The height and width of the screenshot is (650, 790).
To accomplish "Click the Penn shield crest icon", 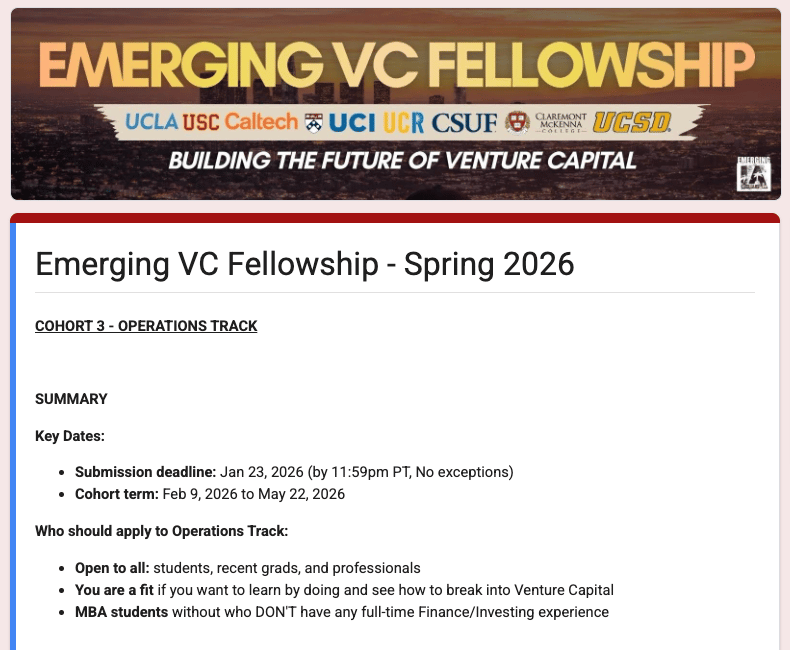I will tap(314, 122).
